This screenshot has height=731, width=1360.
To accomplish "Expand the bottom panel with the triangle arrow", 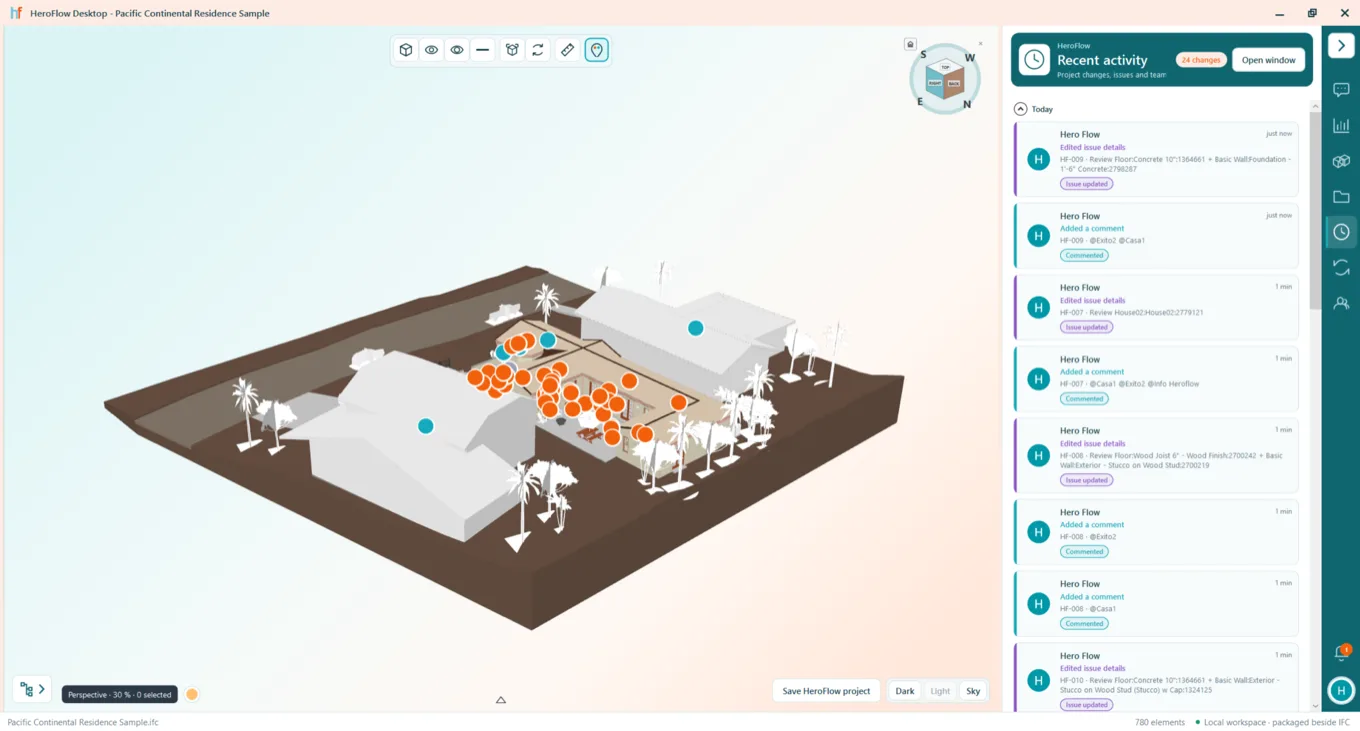I will click(x=501, y=700).
